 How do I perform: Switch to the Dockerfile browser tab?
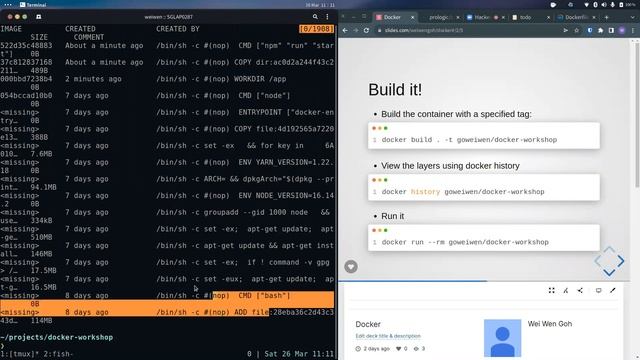[x=576, y=17]
